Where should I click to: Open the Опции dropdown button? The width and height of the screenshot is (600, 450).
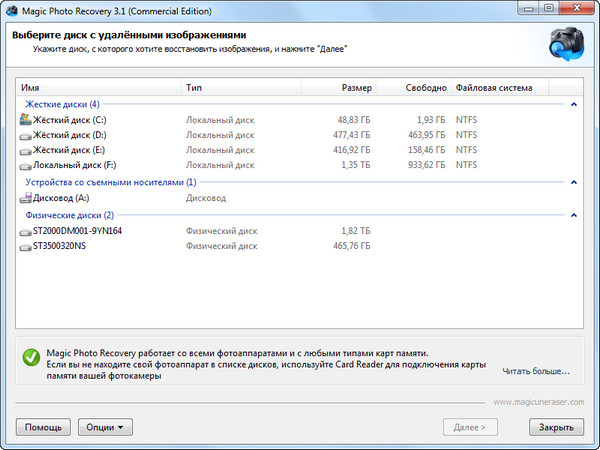[x=105, y=427]
